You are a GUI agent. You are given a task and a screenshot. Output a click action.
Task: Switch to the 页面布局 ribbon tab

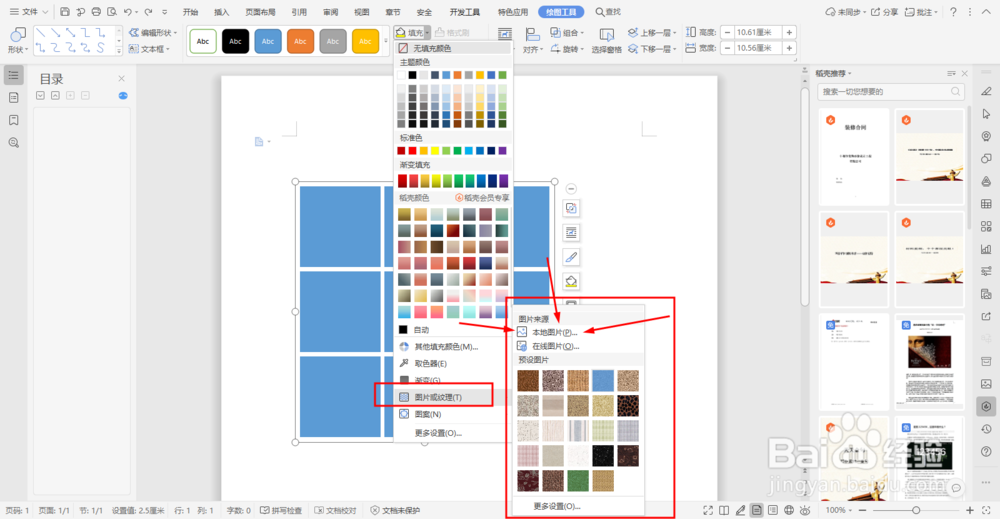coord(260,12)
